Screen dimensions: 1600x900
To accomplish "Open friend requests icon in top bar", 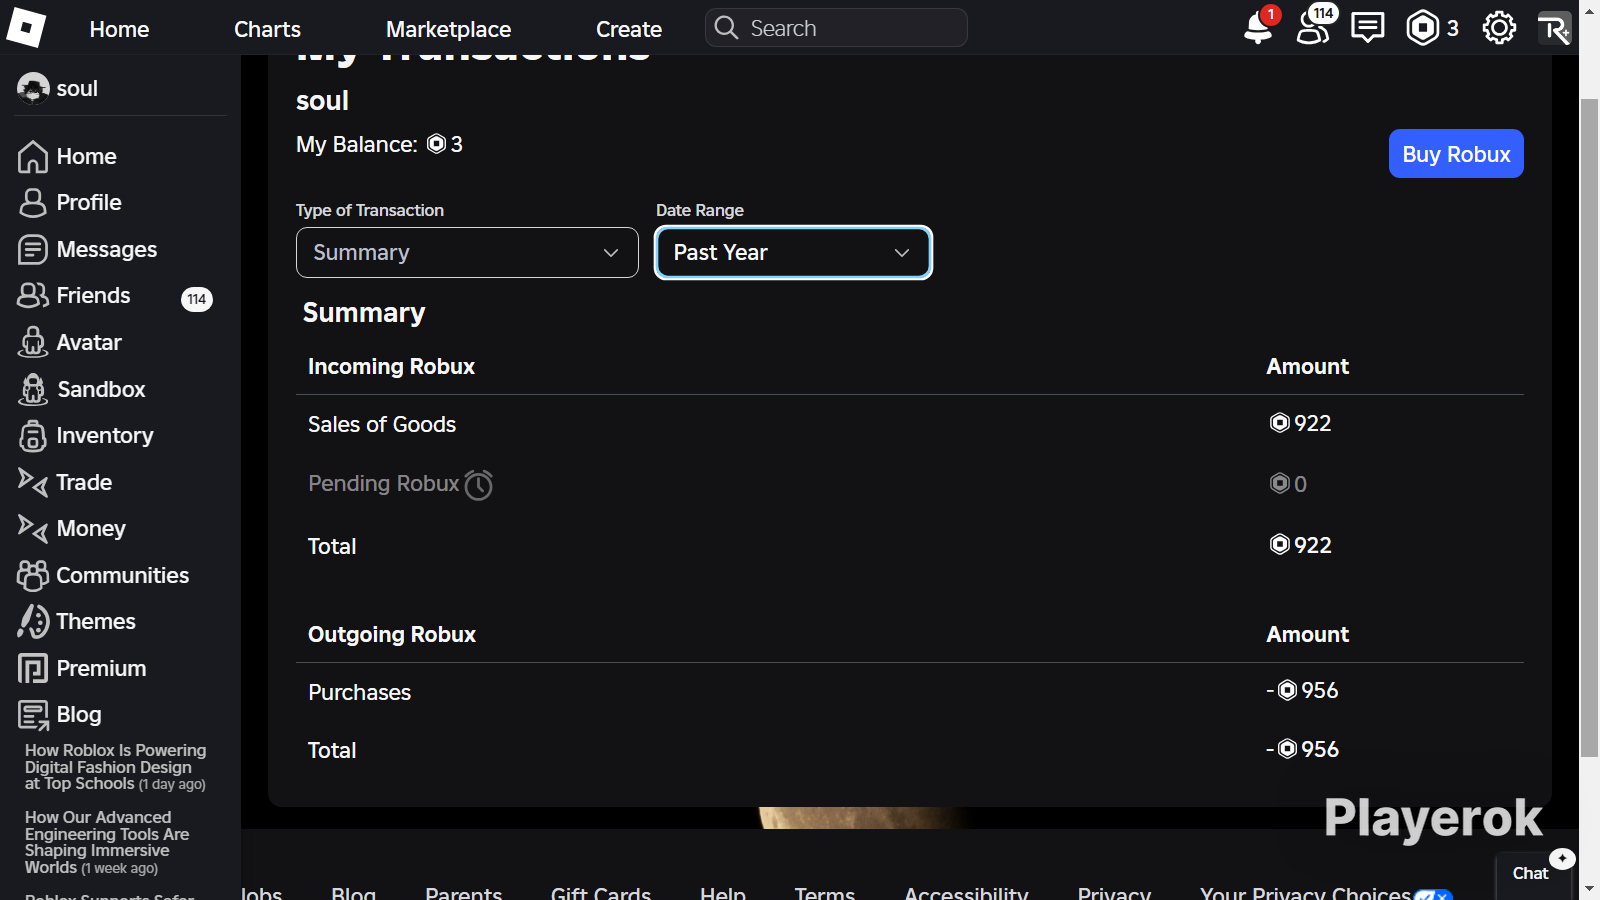I will [x=1313, y=28].
